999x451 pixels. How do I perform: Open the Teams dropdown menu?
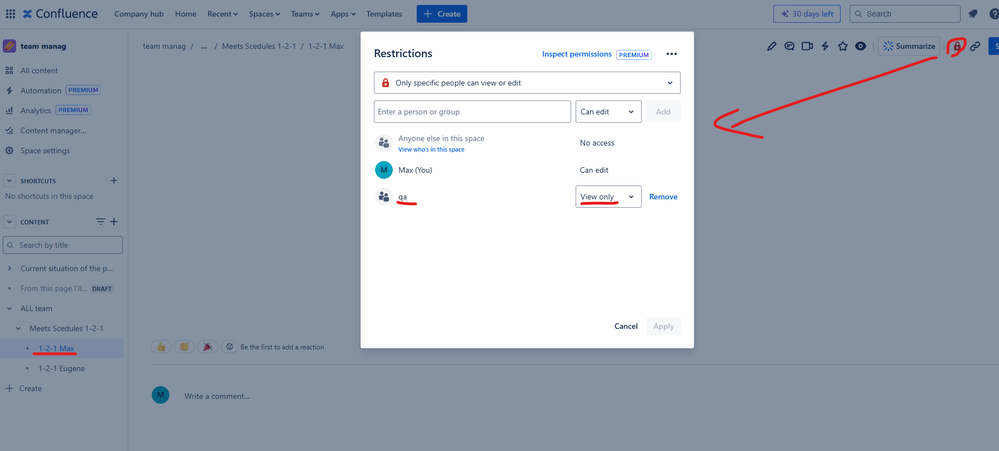click(306, 13)
